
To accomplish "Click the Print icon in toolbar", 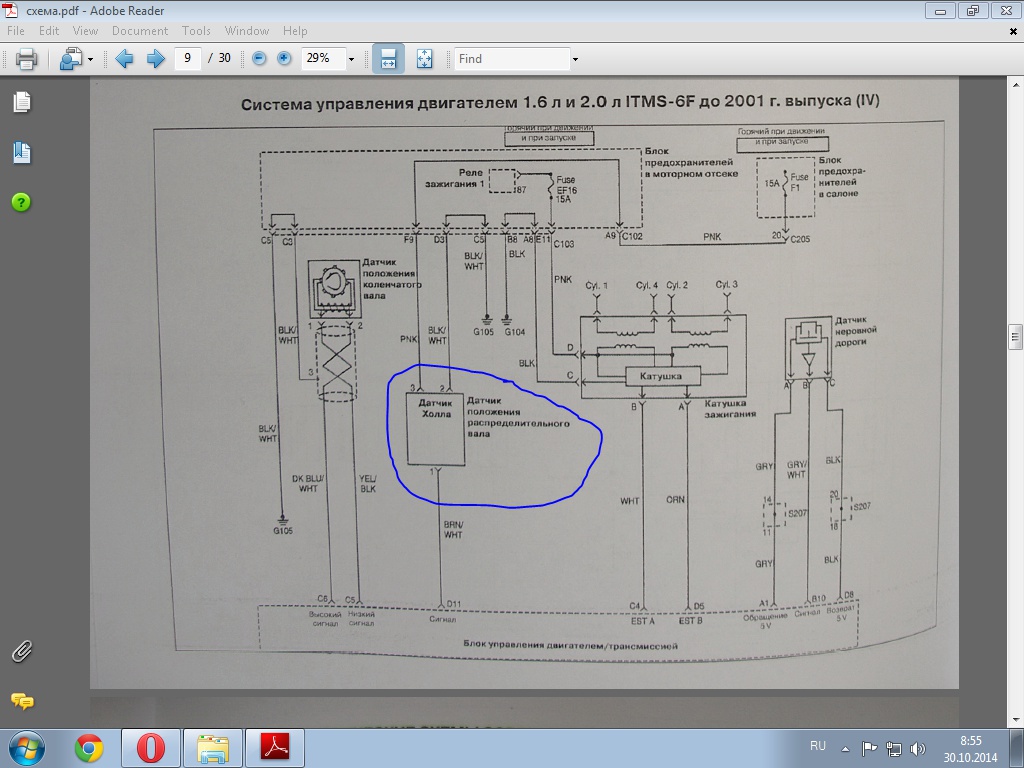I will (26, 59).
